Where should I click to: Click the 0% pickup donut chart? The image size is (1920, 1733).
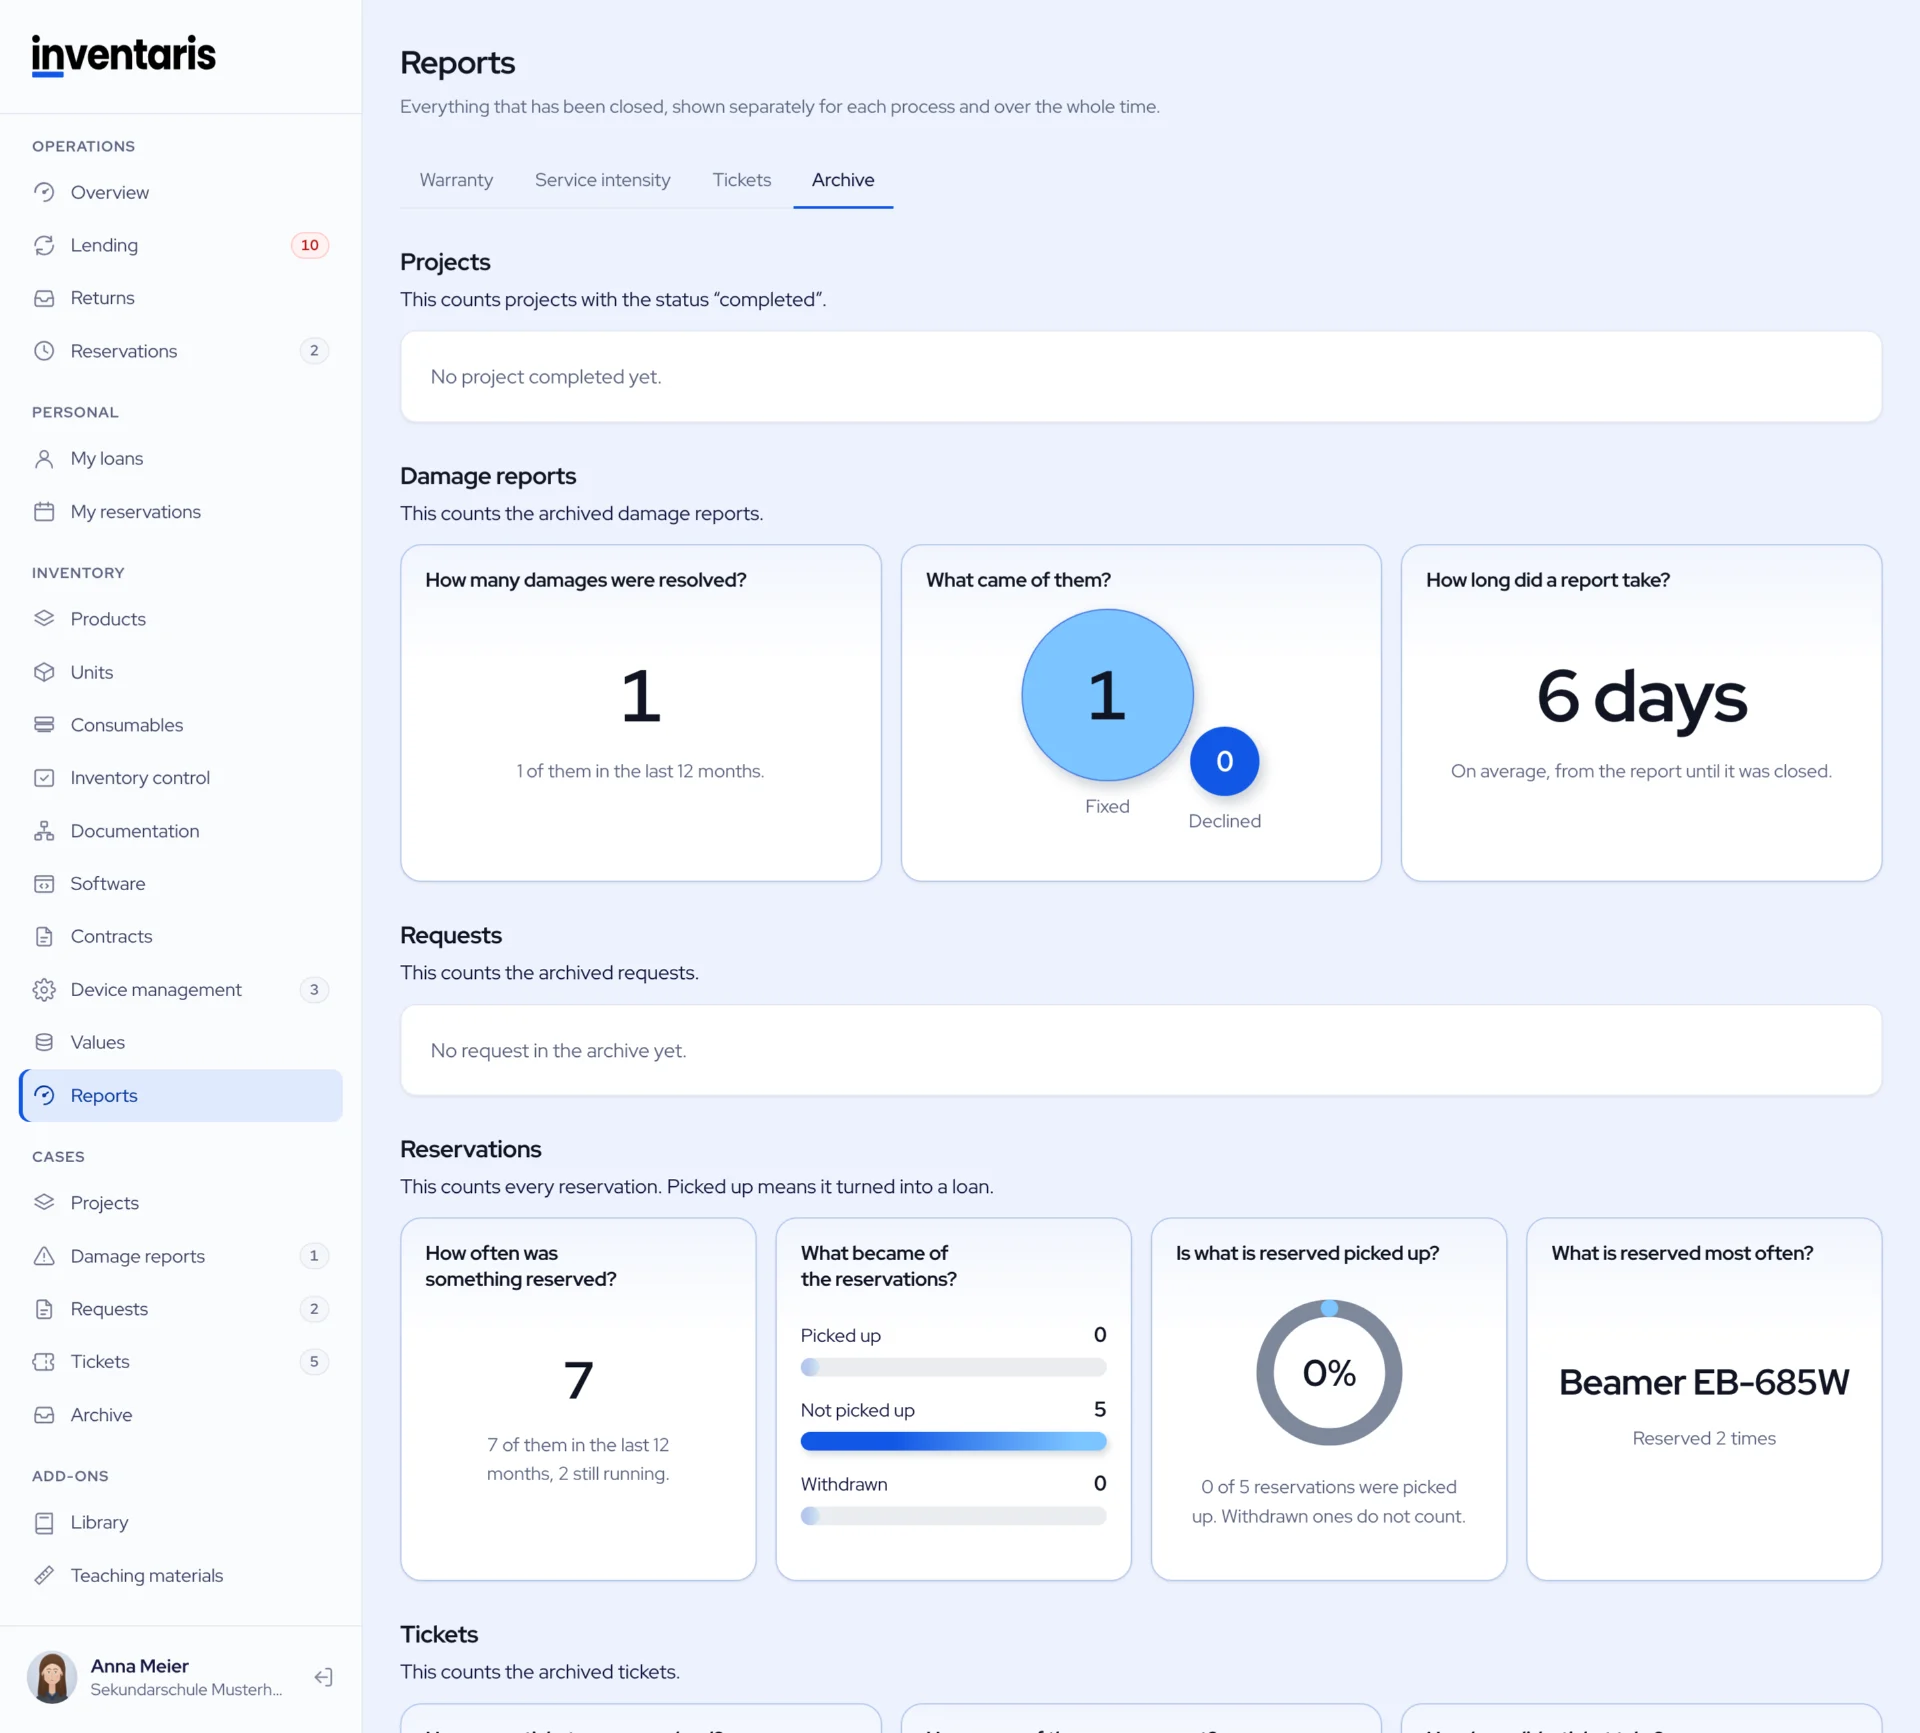(1329, 1373)
